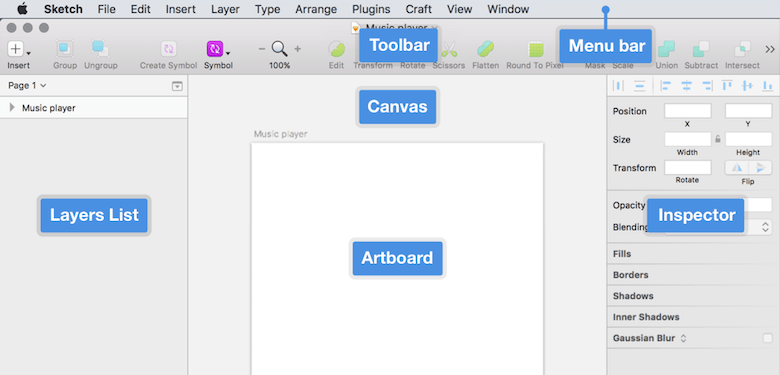Enable the Gaussian Blur checkbox
This screenshot has height=375, width=780.
click(x=768, y=338)
